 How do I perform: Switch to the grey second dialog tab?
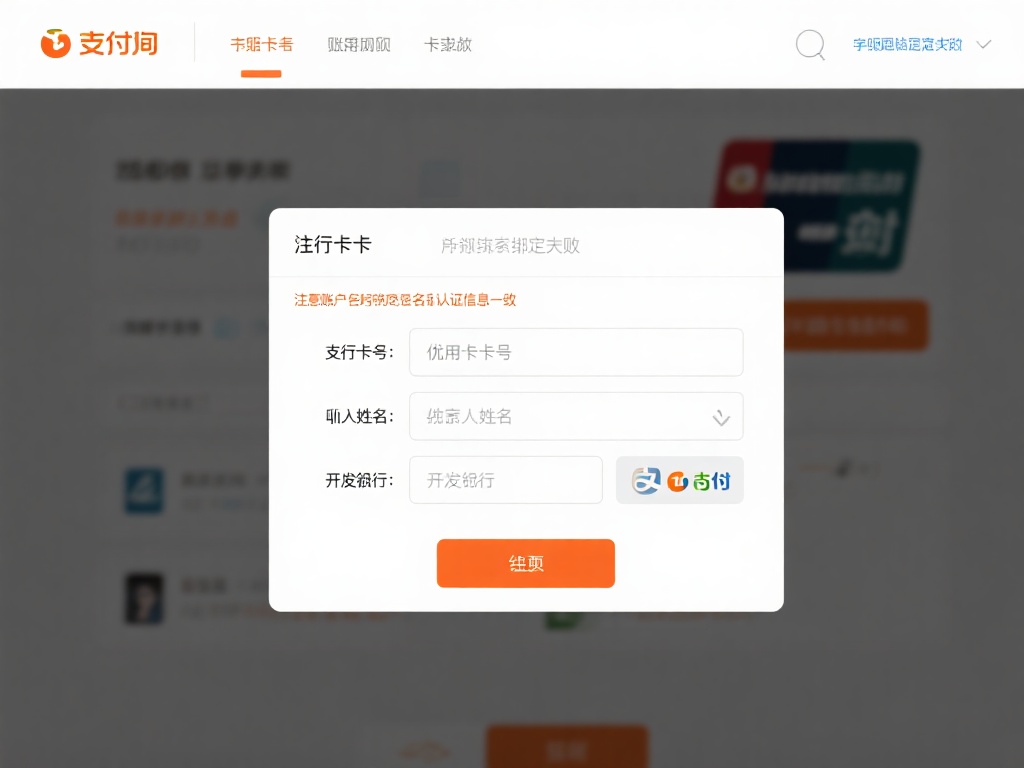510,245
